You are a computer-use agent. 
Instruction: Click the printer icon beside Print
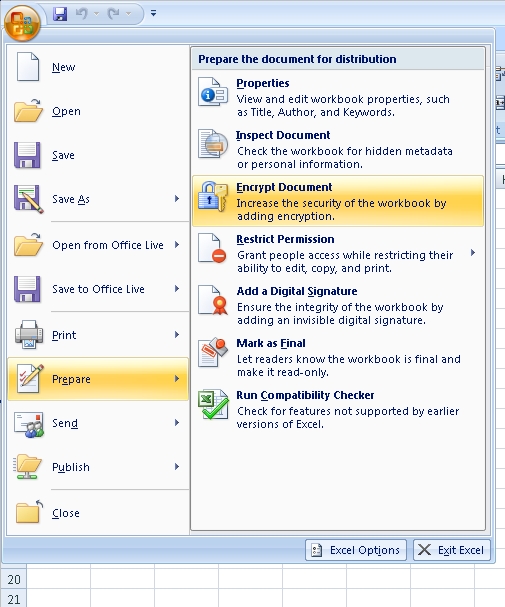point(29,334)
